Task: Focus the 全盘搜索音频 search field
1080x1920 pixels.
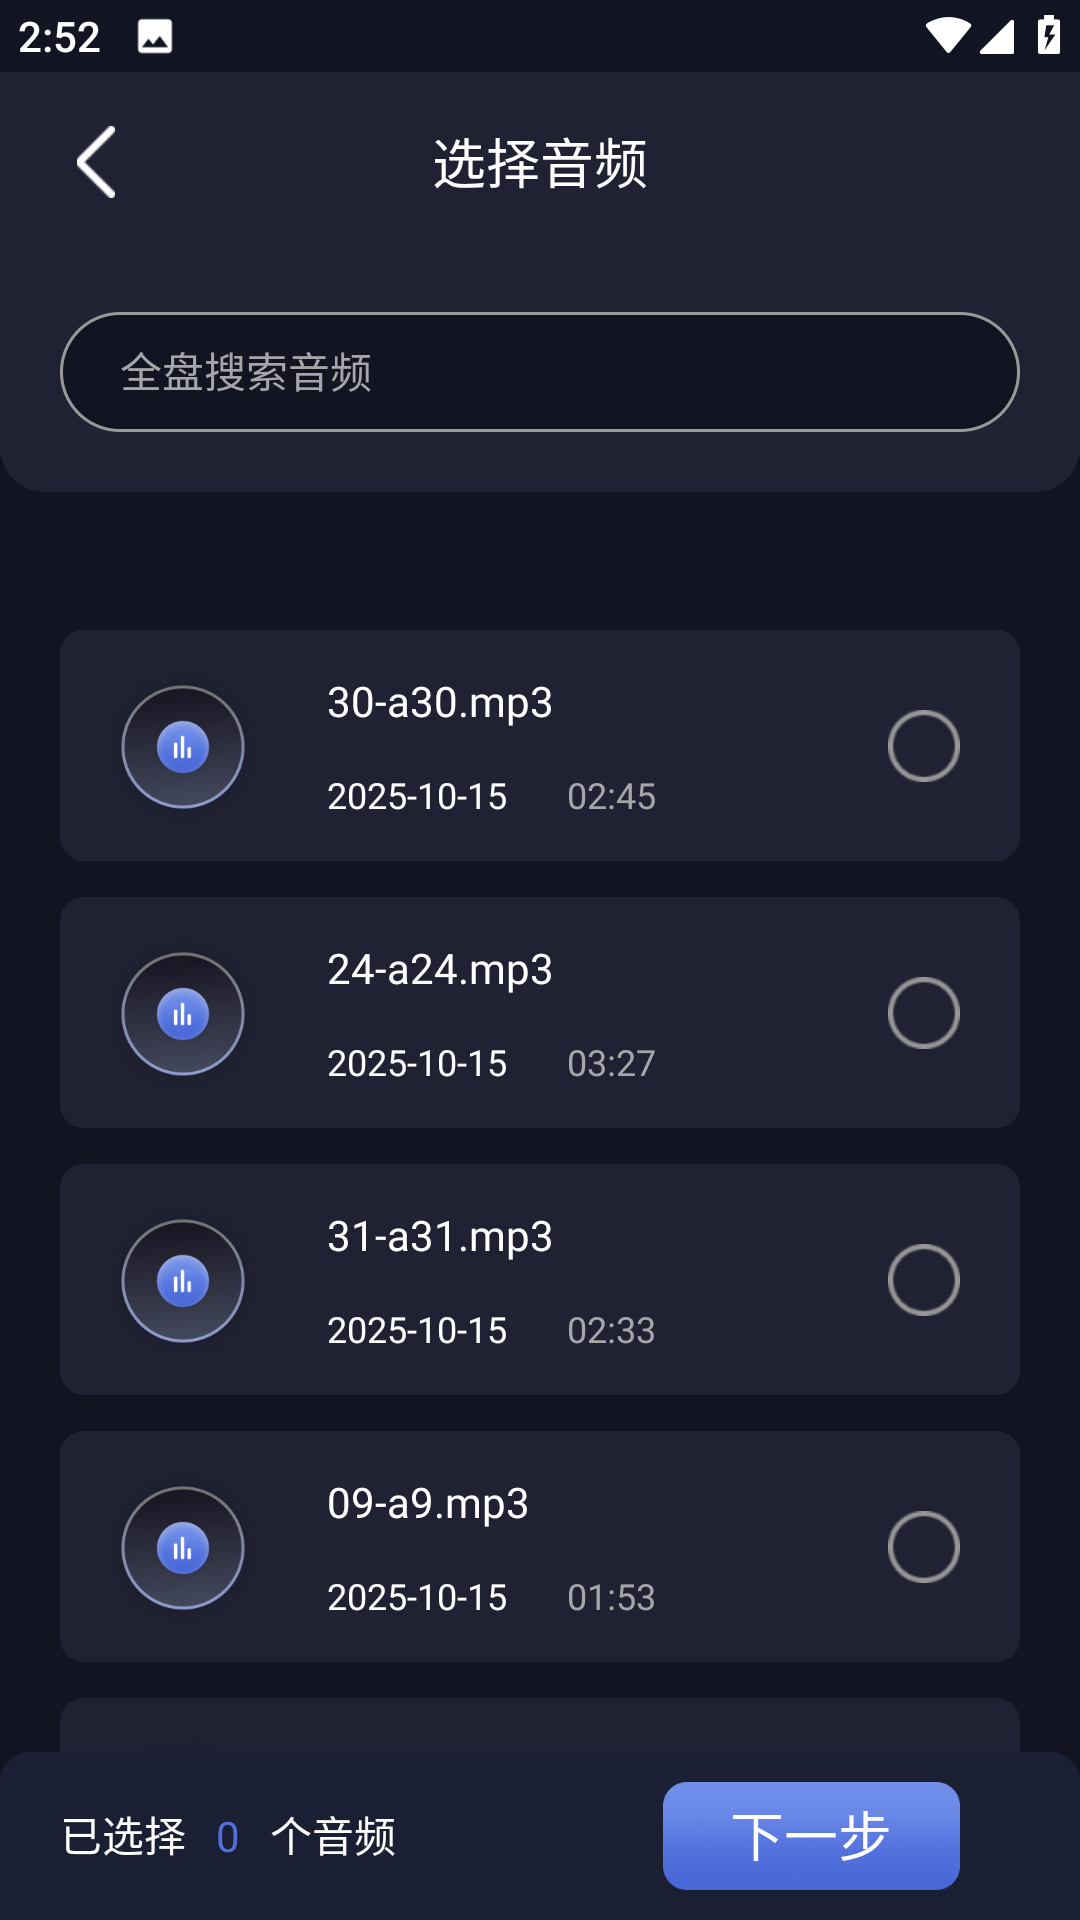Action: (540, 372)
